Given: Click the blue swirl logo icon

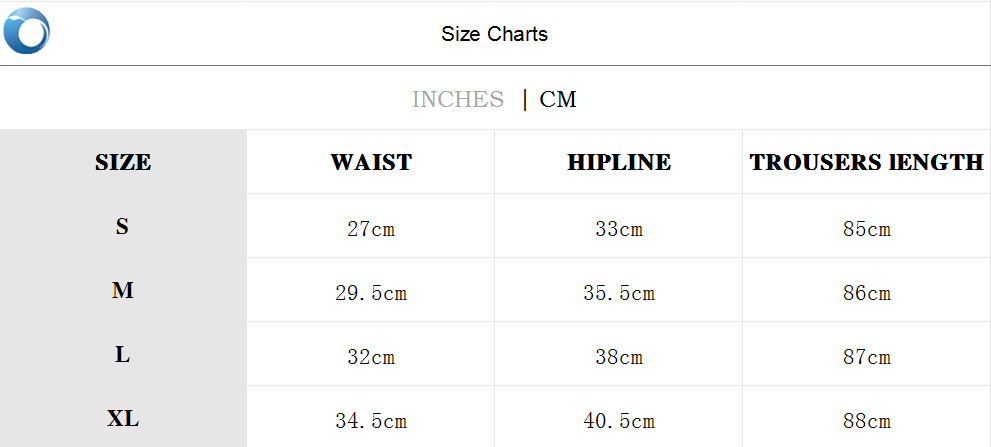Looking at the screenshot, I should (27, 31).
